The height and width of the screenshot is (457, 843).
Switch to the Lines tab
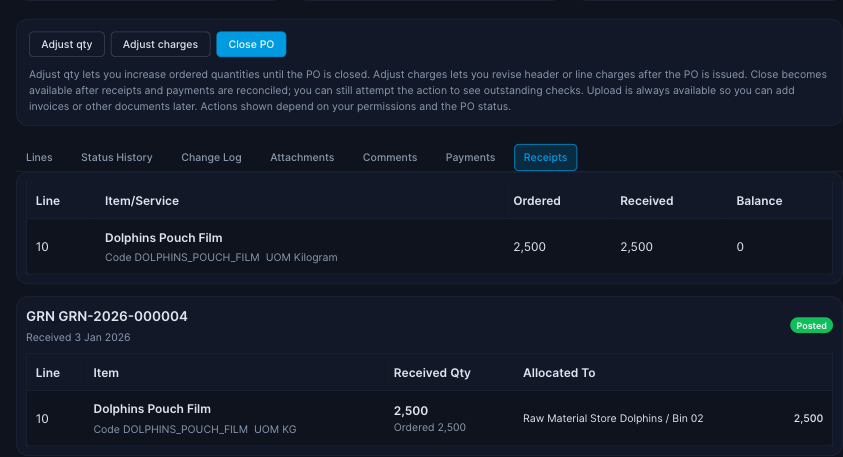[x=40, y=157]
